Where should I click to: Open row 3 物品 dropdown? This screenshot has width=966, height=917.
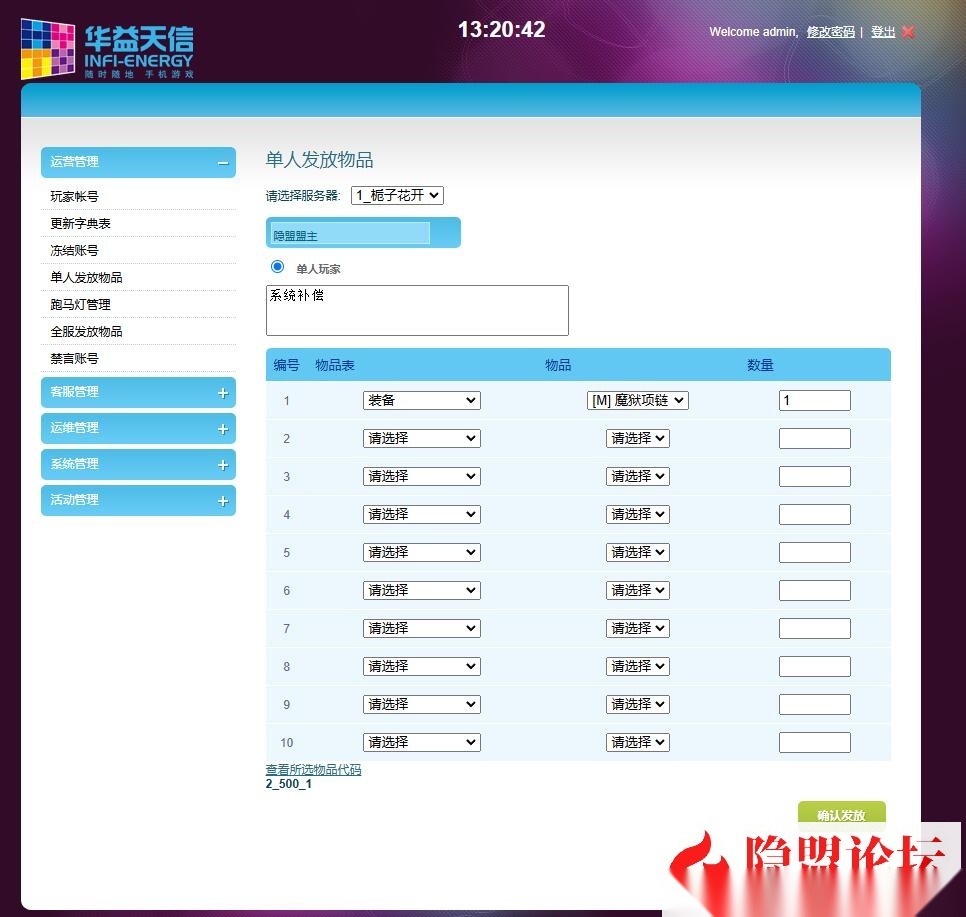coord(638,476)
